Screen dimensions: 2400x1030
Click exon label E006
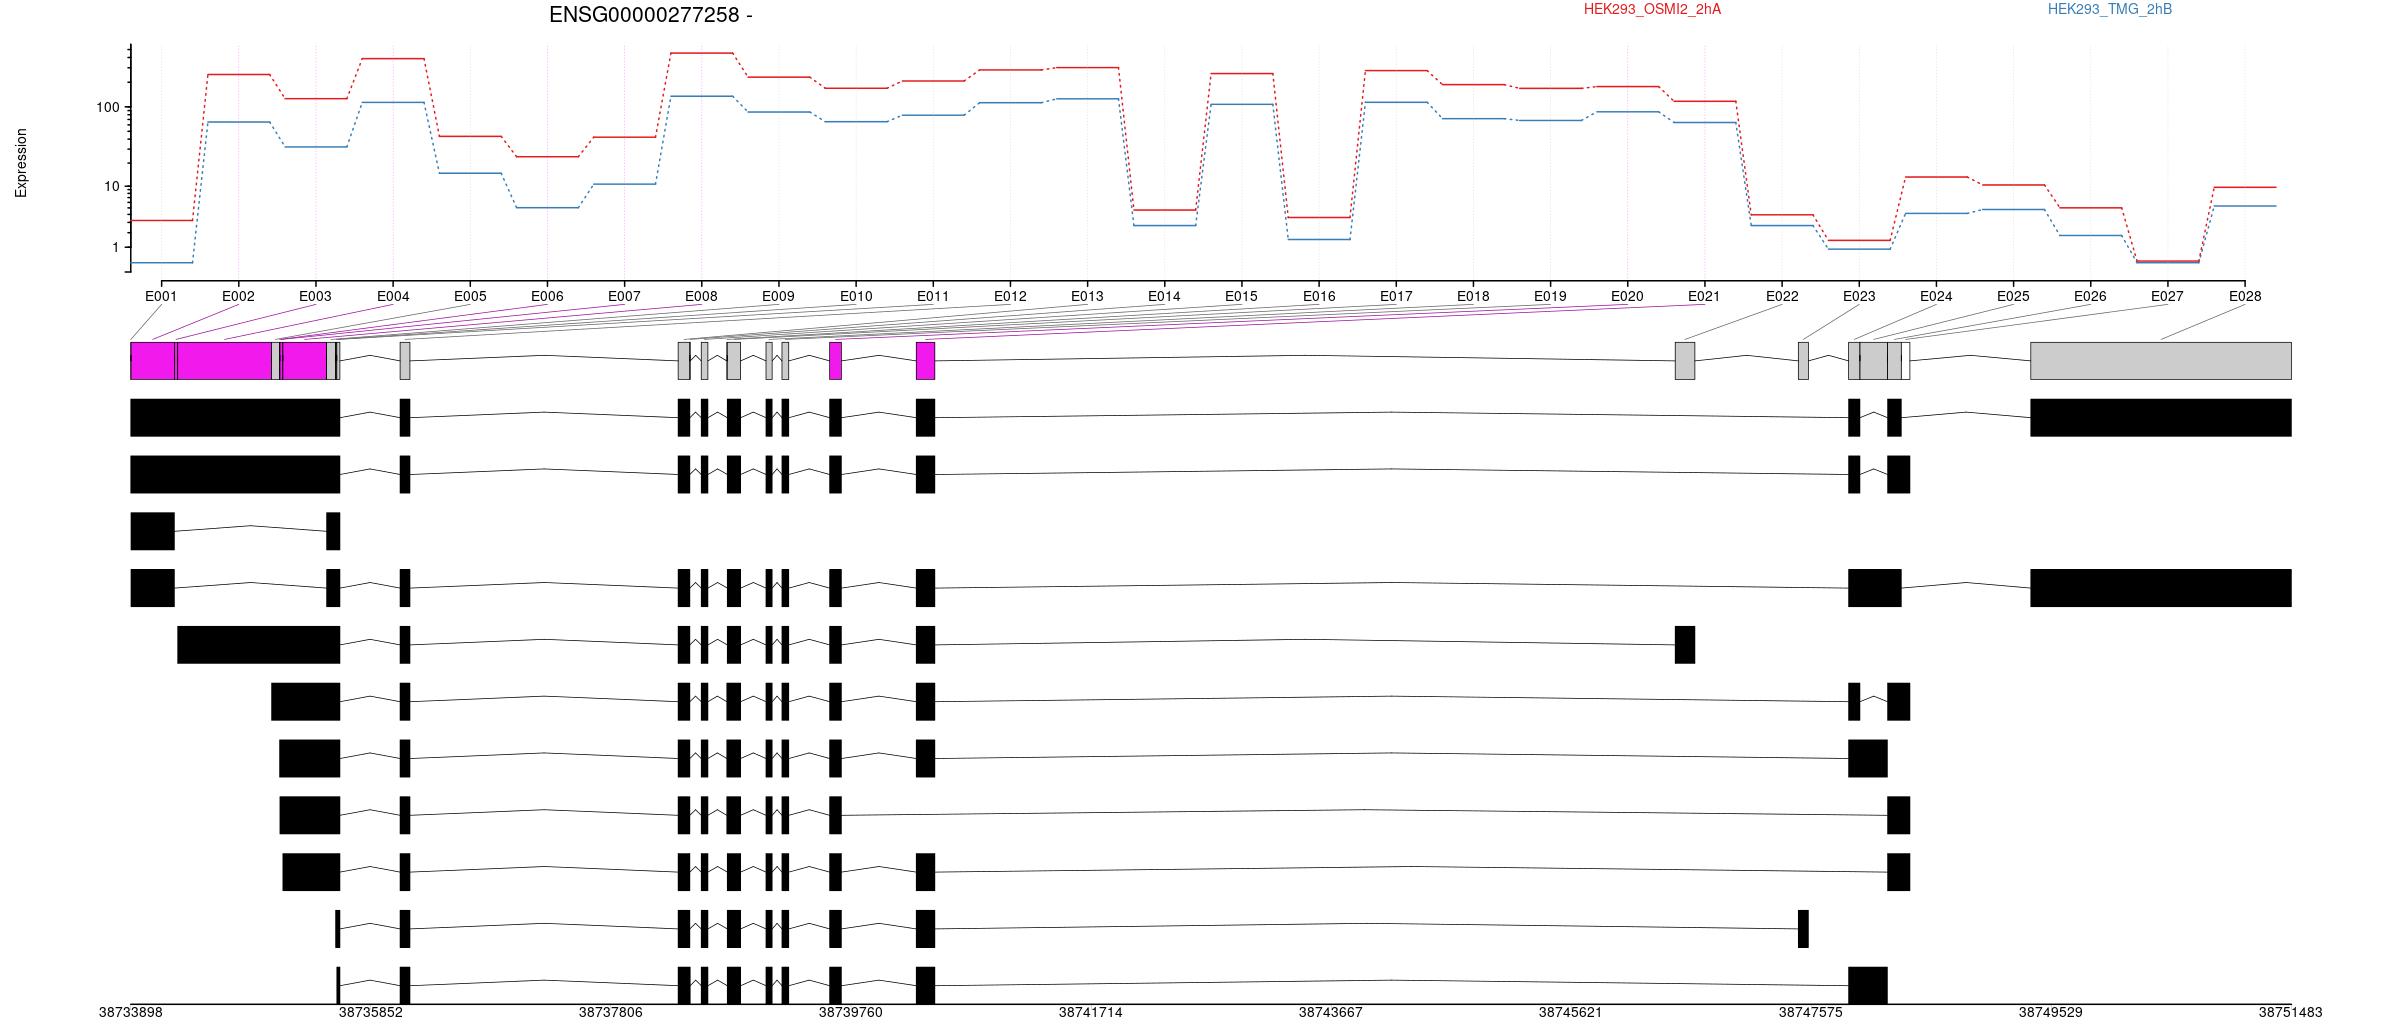click(547, 296)
